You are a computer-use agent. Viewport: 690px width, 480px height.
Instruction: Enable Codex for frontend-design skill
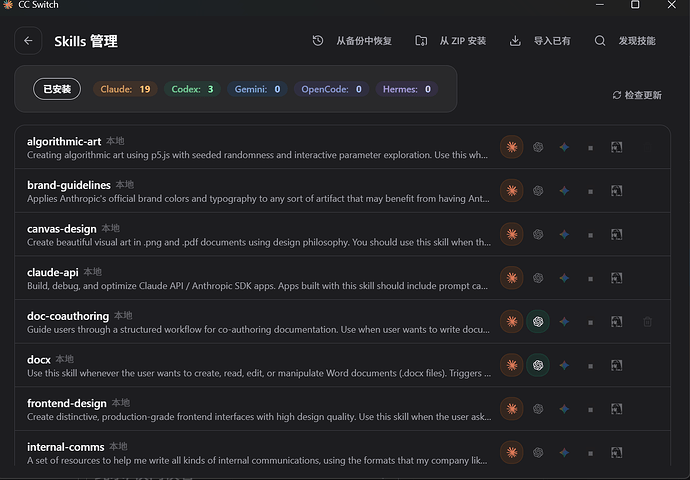click(538, 408)
